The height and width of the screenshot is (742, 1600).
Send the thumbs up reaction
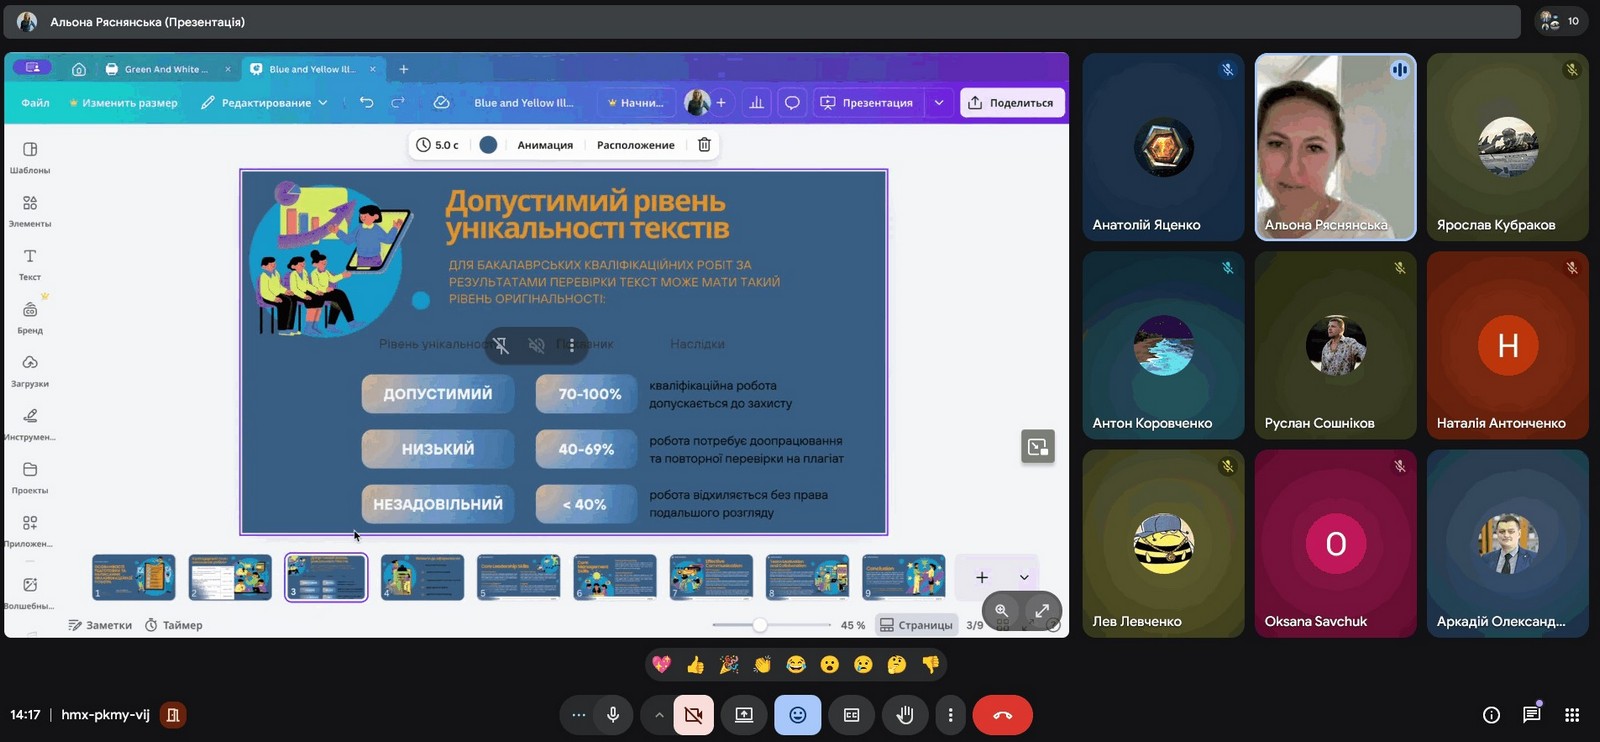coord(695,665)
